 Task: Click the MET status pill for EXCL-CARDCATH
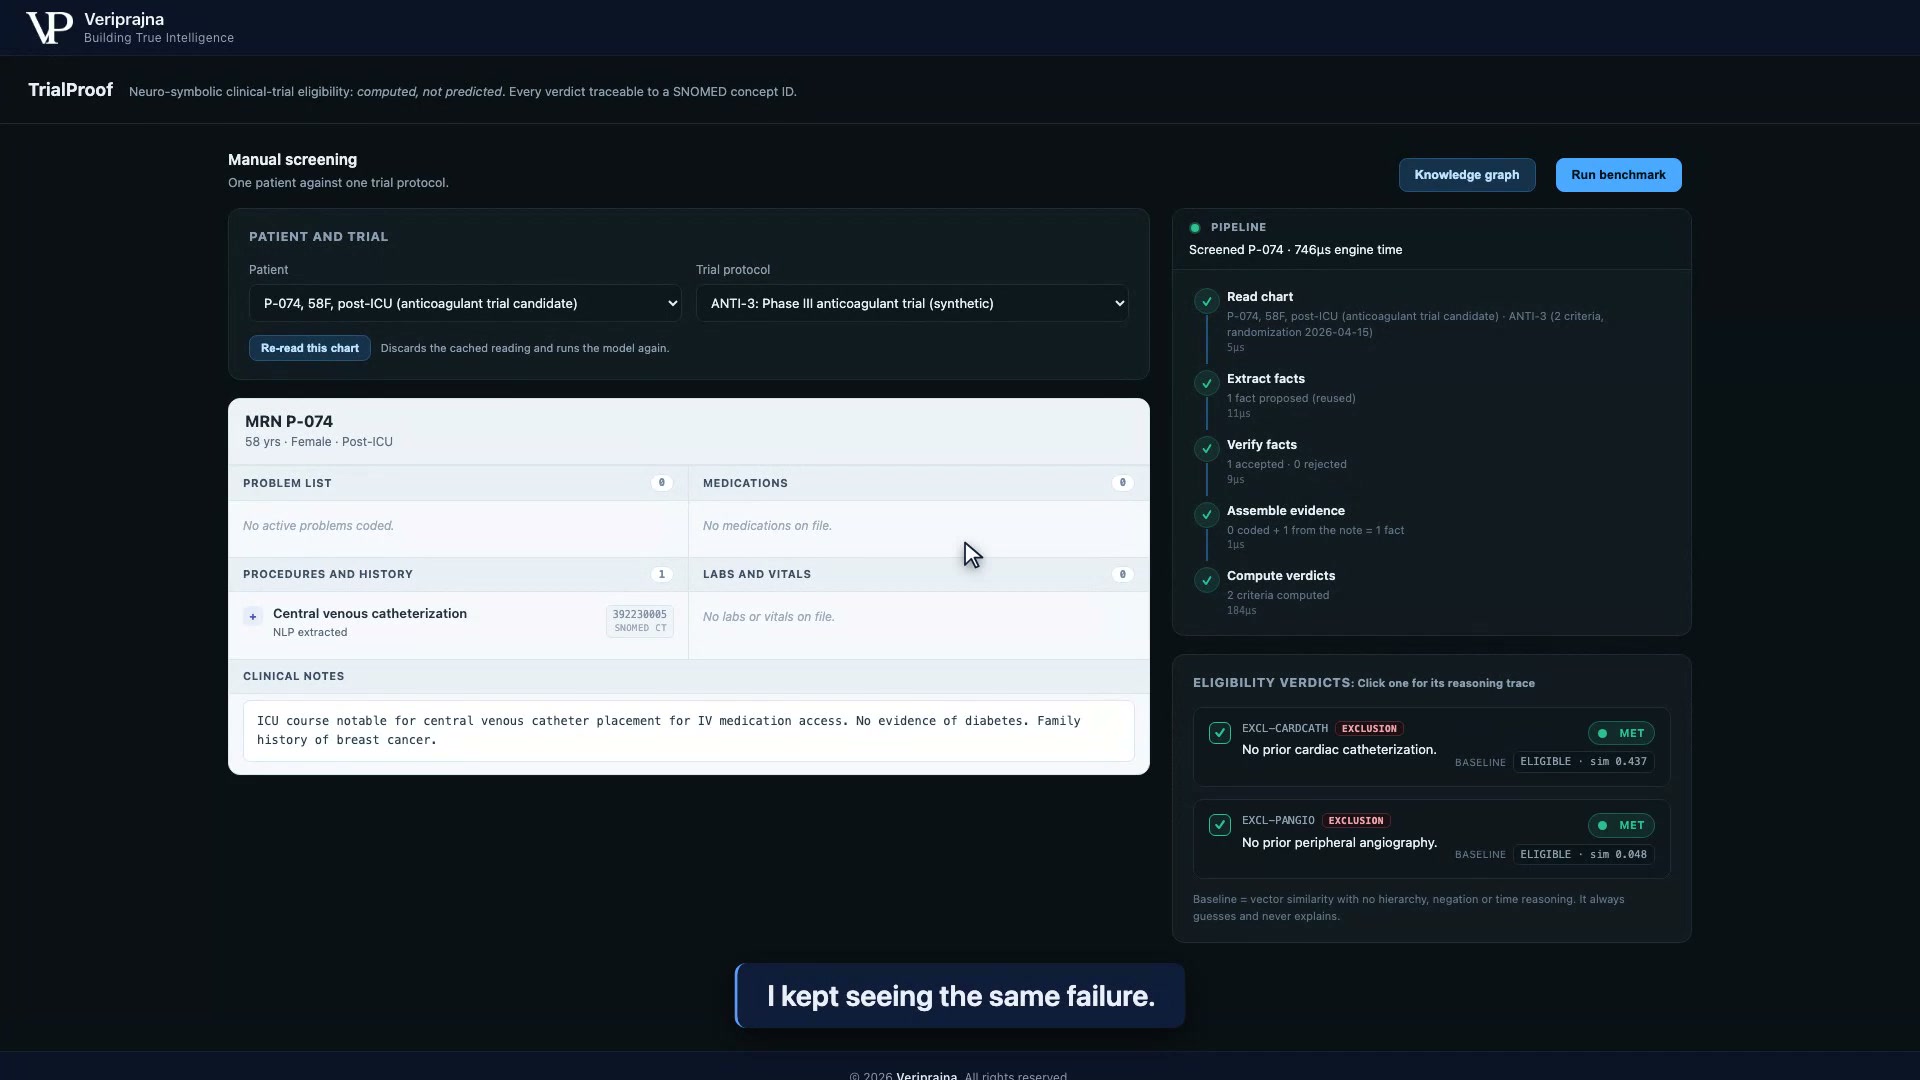1621,733
